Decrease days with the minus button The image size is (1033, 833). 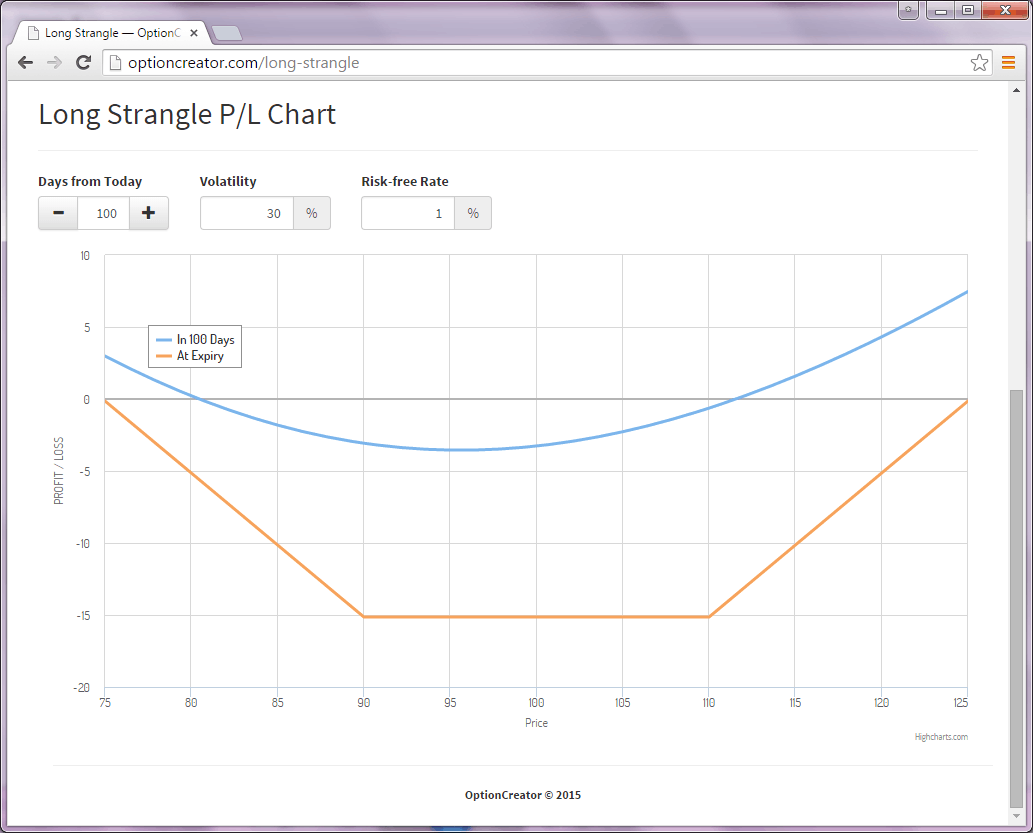tap(58, 213)
